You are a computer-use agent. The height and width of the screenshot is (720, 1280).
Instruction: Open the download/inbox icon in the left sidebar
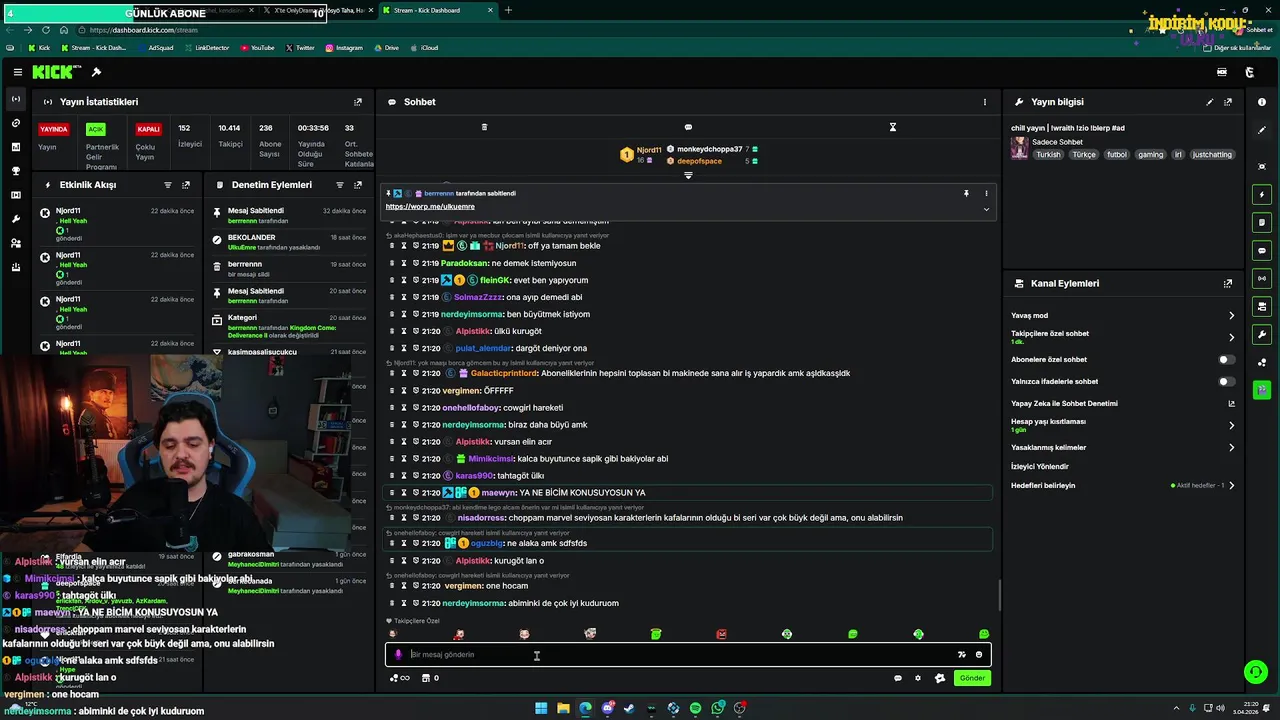pos(15,267)
